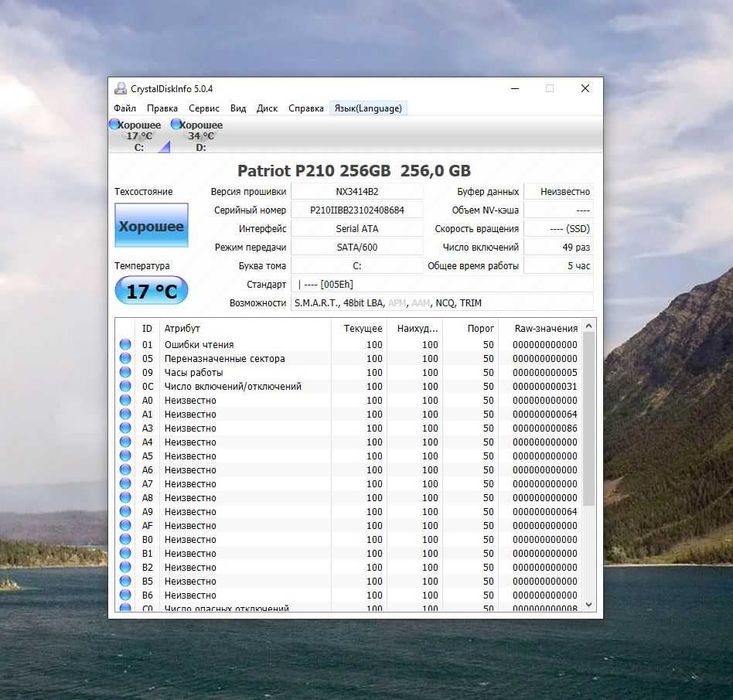Screen dimensions: 733x700
Task: Click blue status orb in row AF
Action: click(125, 526)
